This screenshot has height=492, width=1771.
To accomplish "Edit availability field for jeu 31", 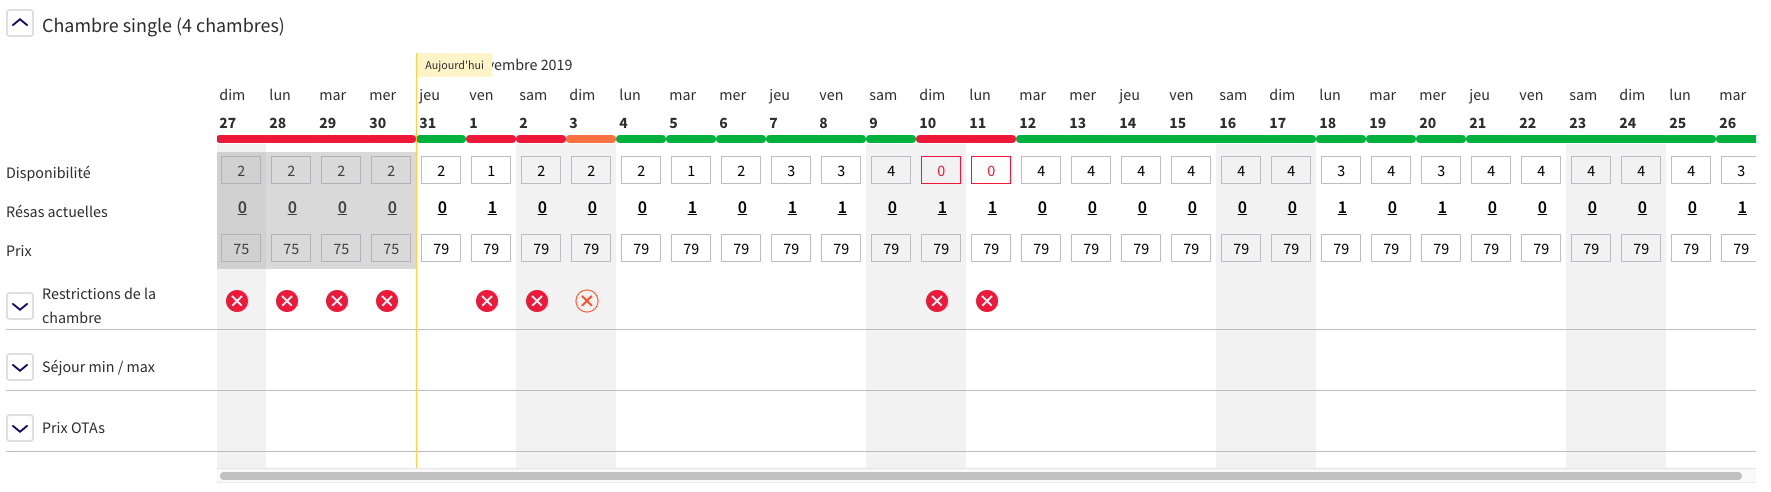I will click(441, 170).
